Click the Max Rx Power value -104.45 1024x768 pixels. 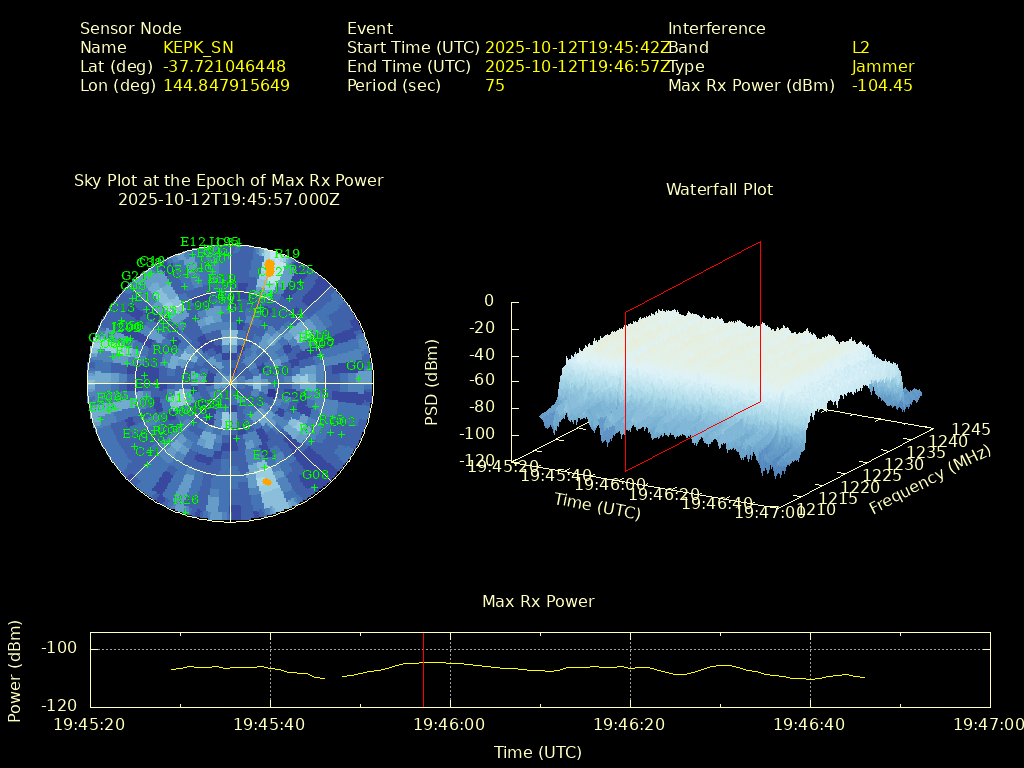click(881, 85)
